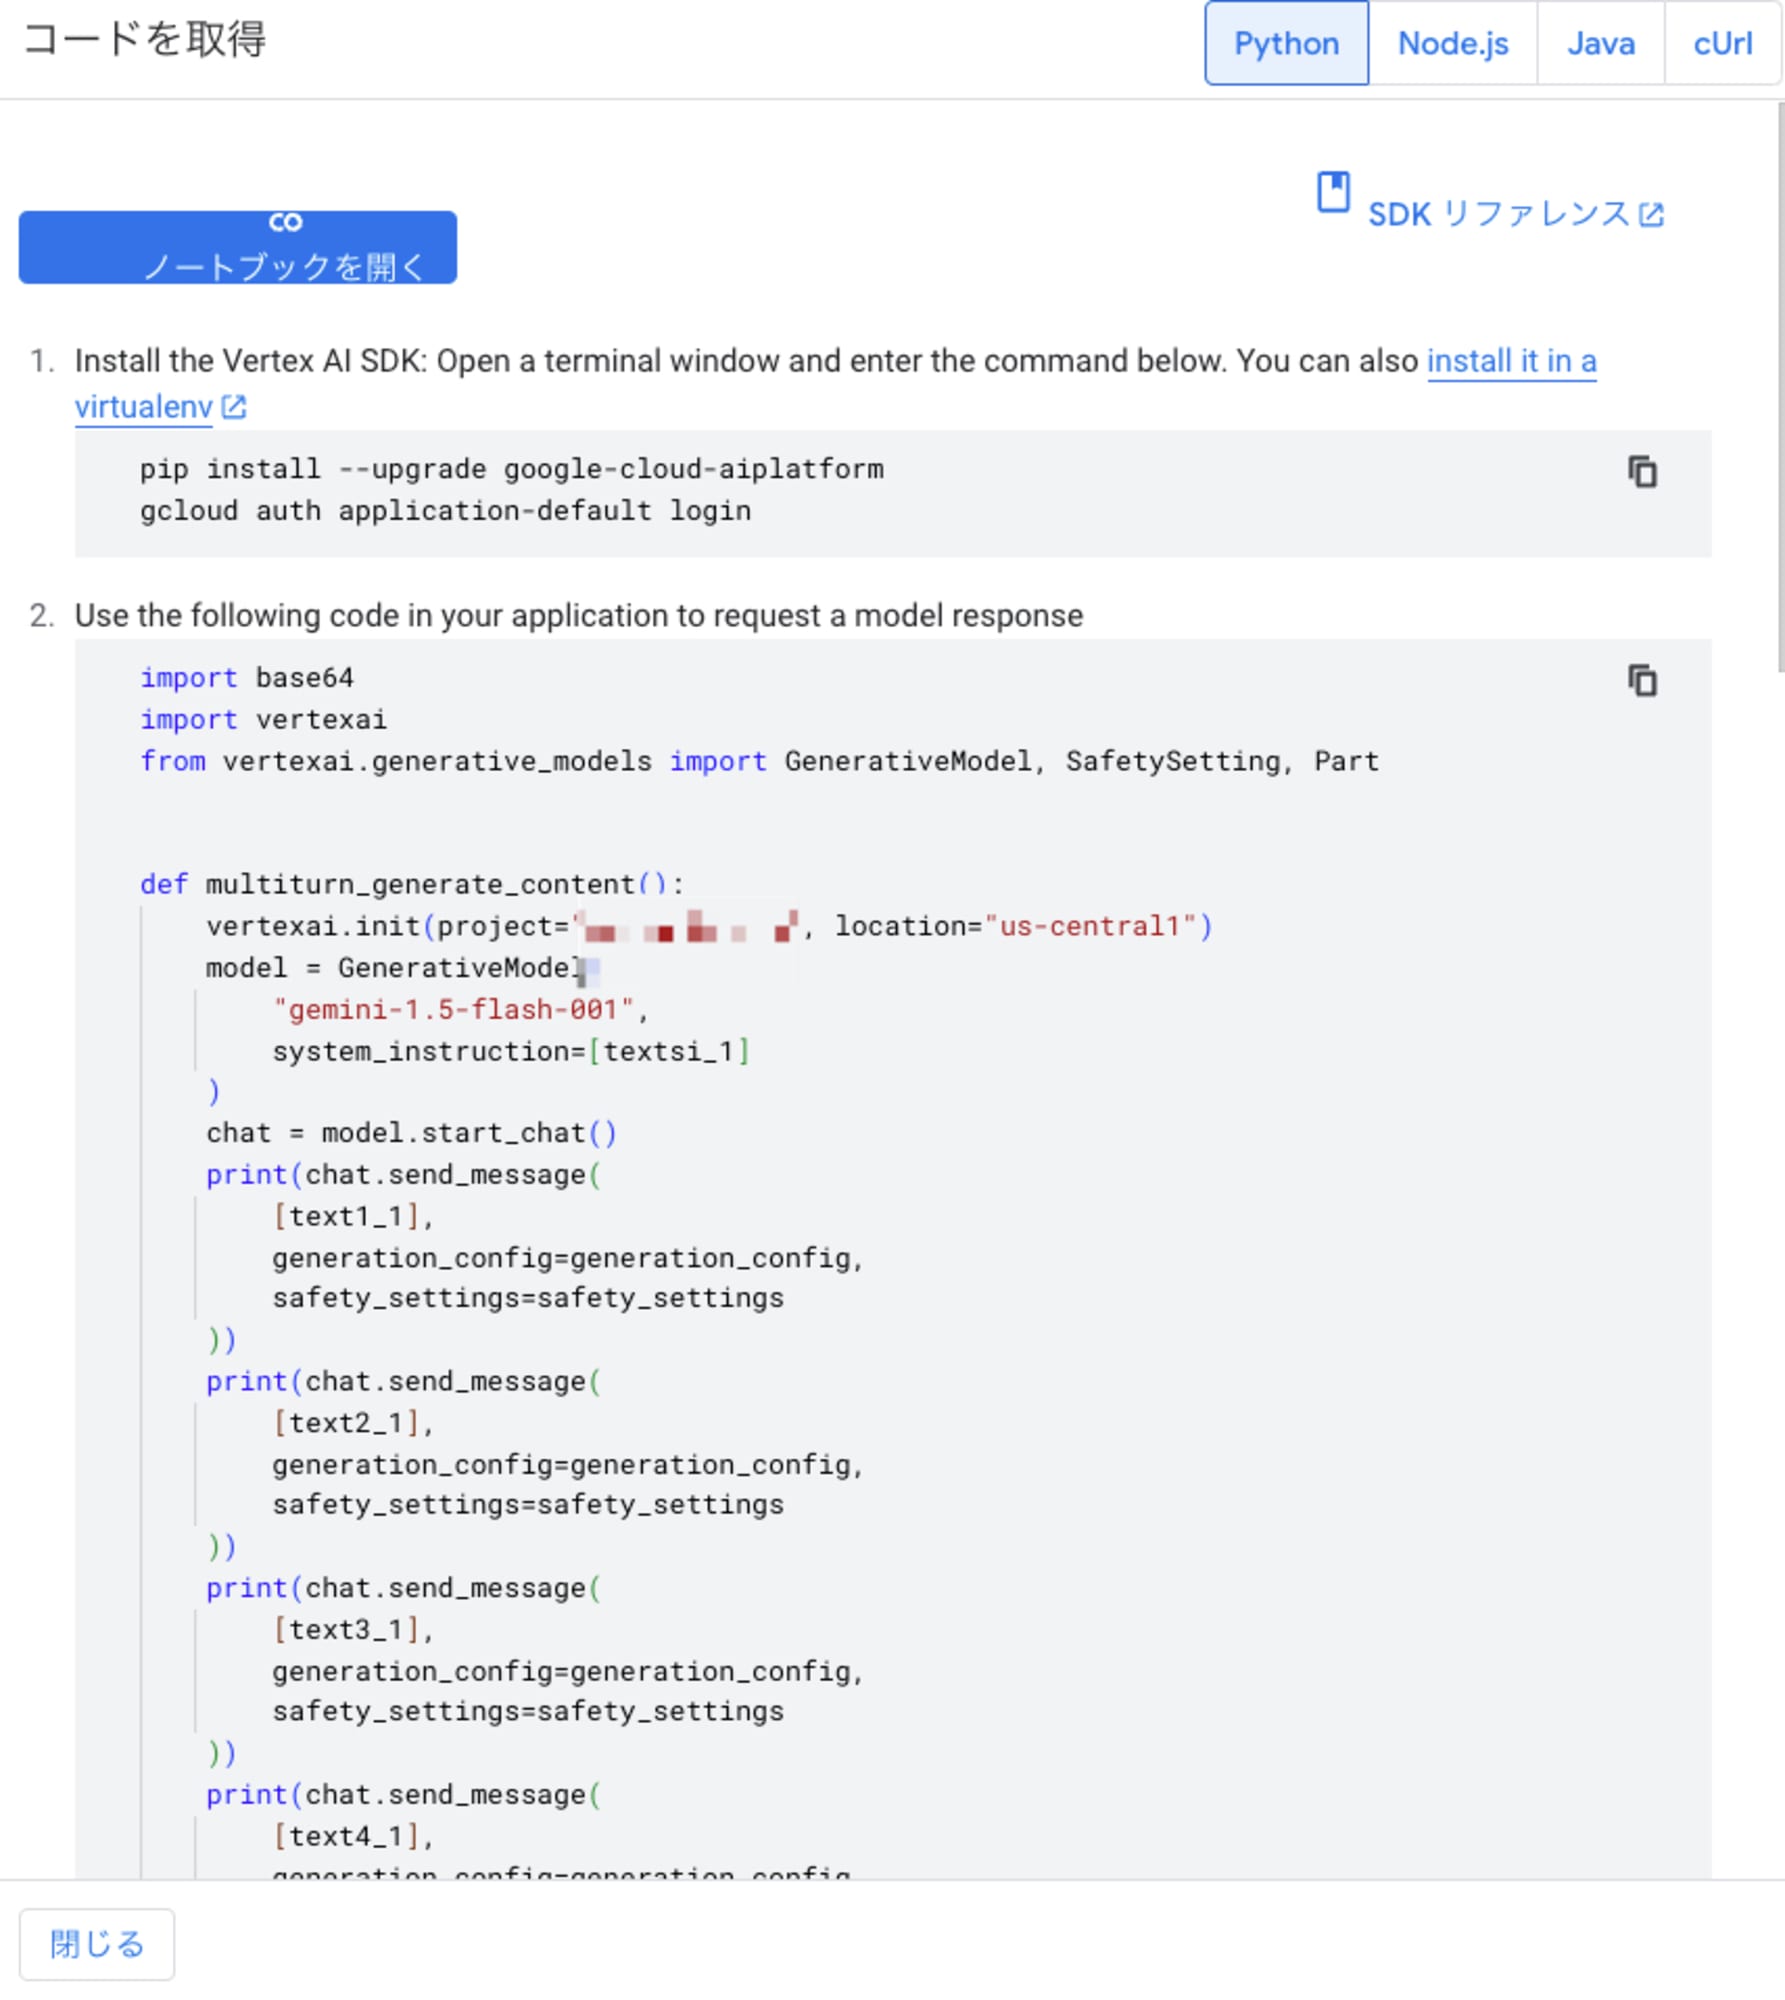Click the 'model = GenerativeModel' line
This screenshot has height=2000, width=1785.
[396, 969]
